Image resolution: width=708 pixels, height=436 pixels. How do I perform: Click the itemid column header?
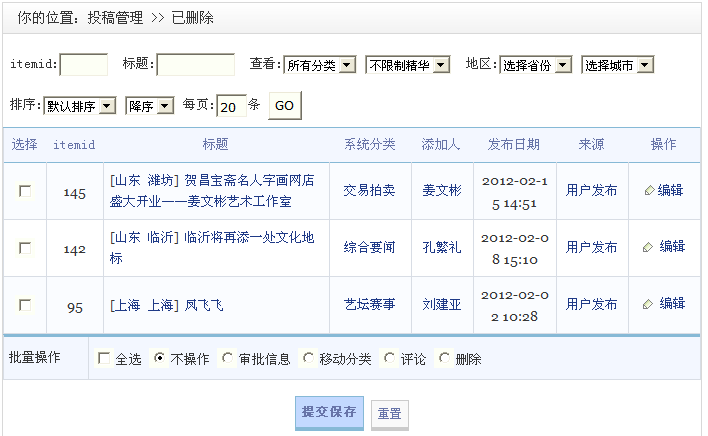pyautogui.click(x=74, y=145)
